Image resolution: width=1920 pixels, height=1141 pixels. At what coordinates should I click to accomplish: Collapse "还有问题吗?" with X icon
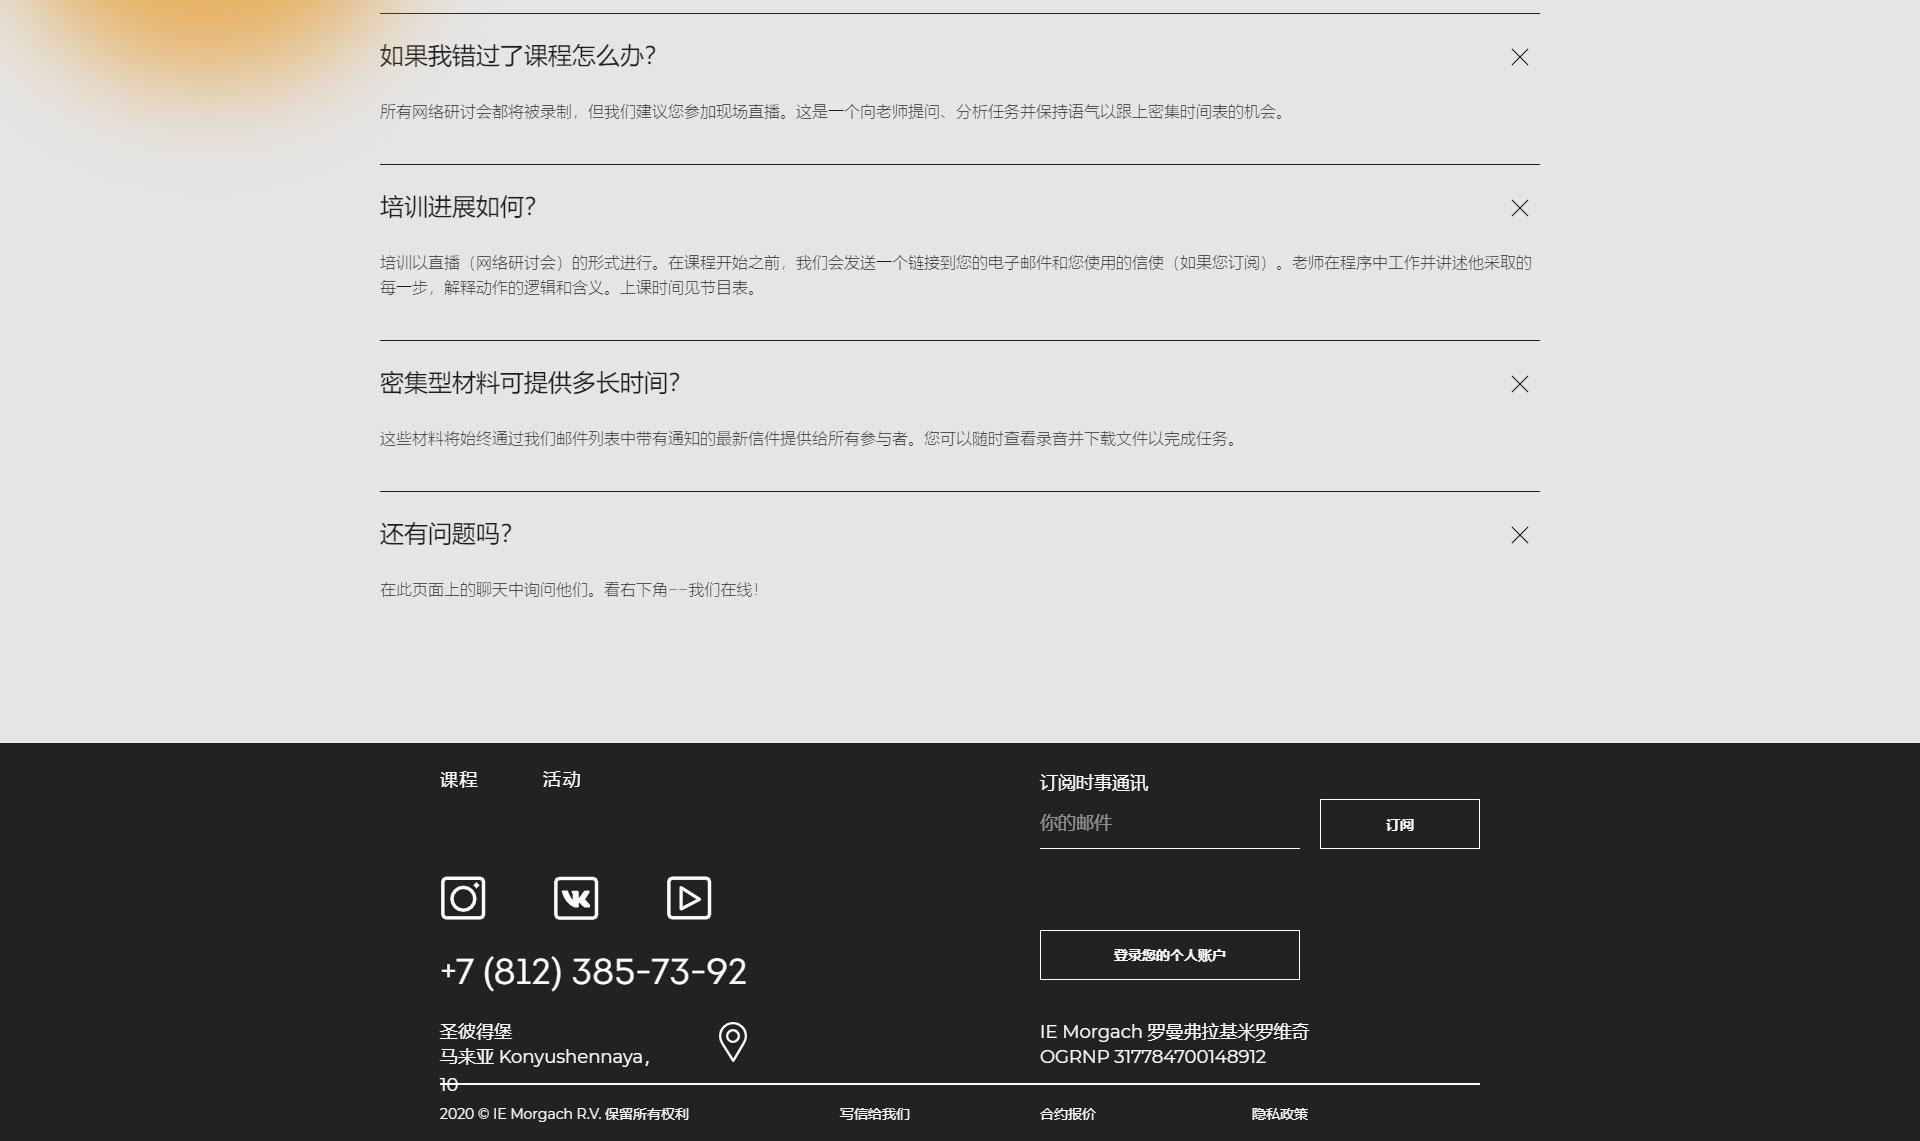click(1520, 535)
